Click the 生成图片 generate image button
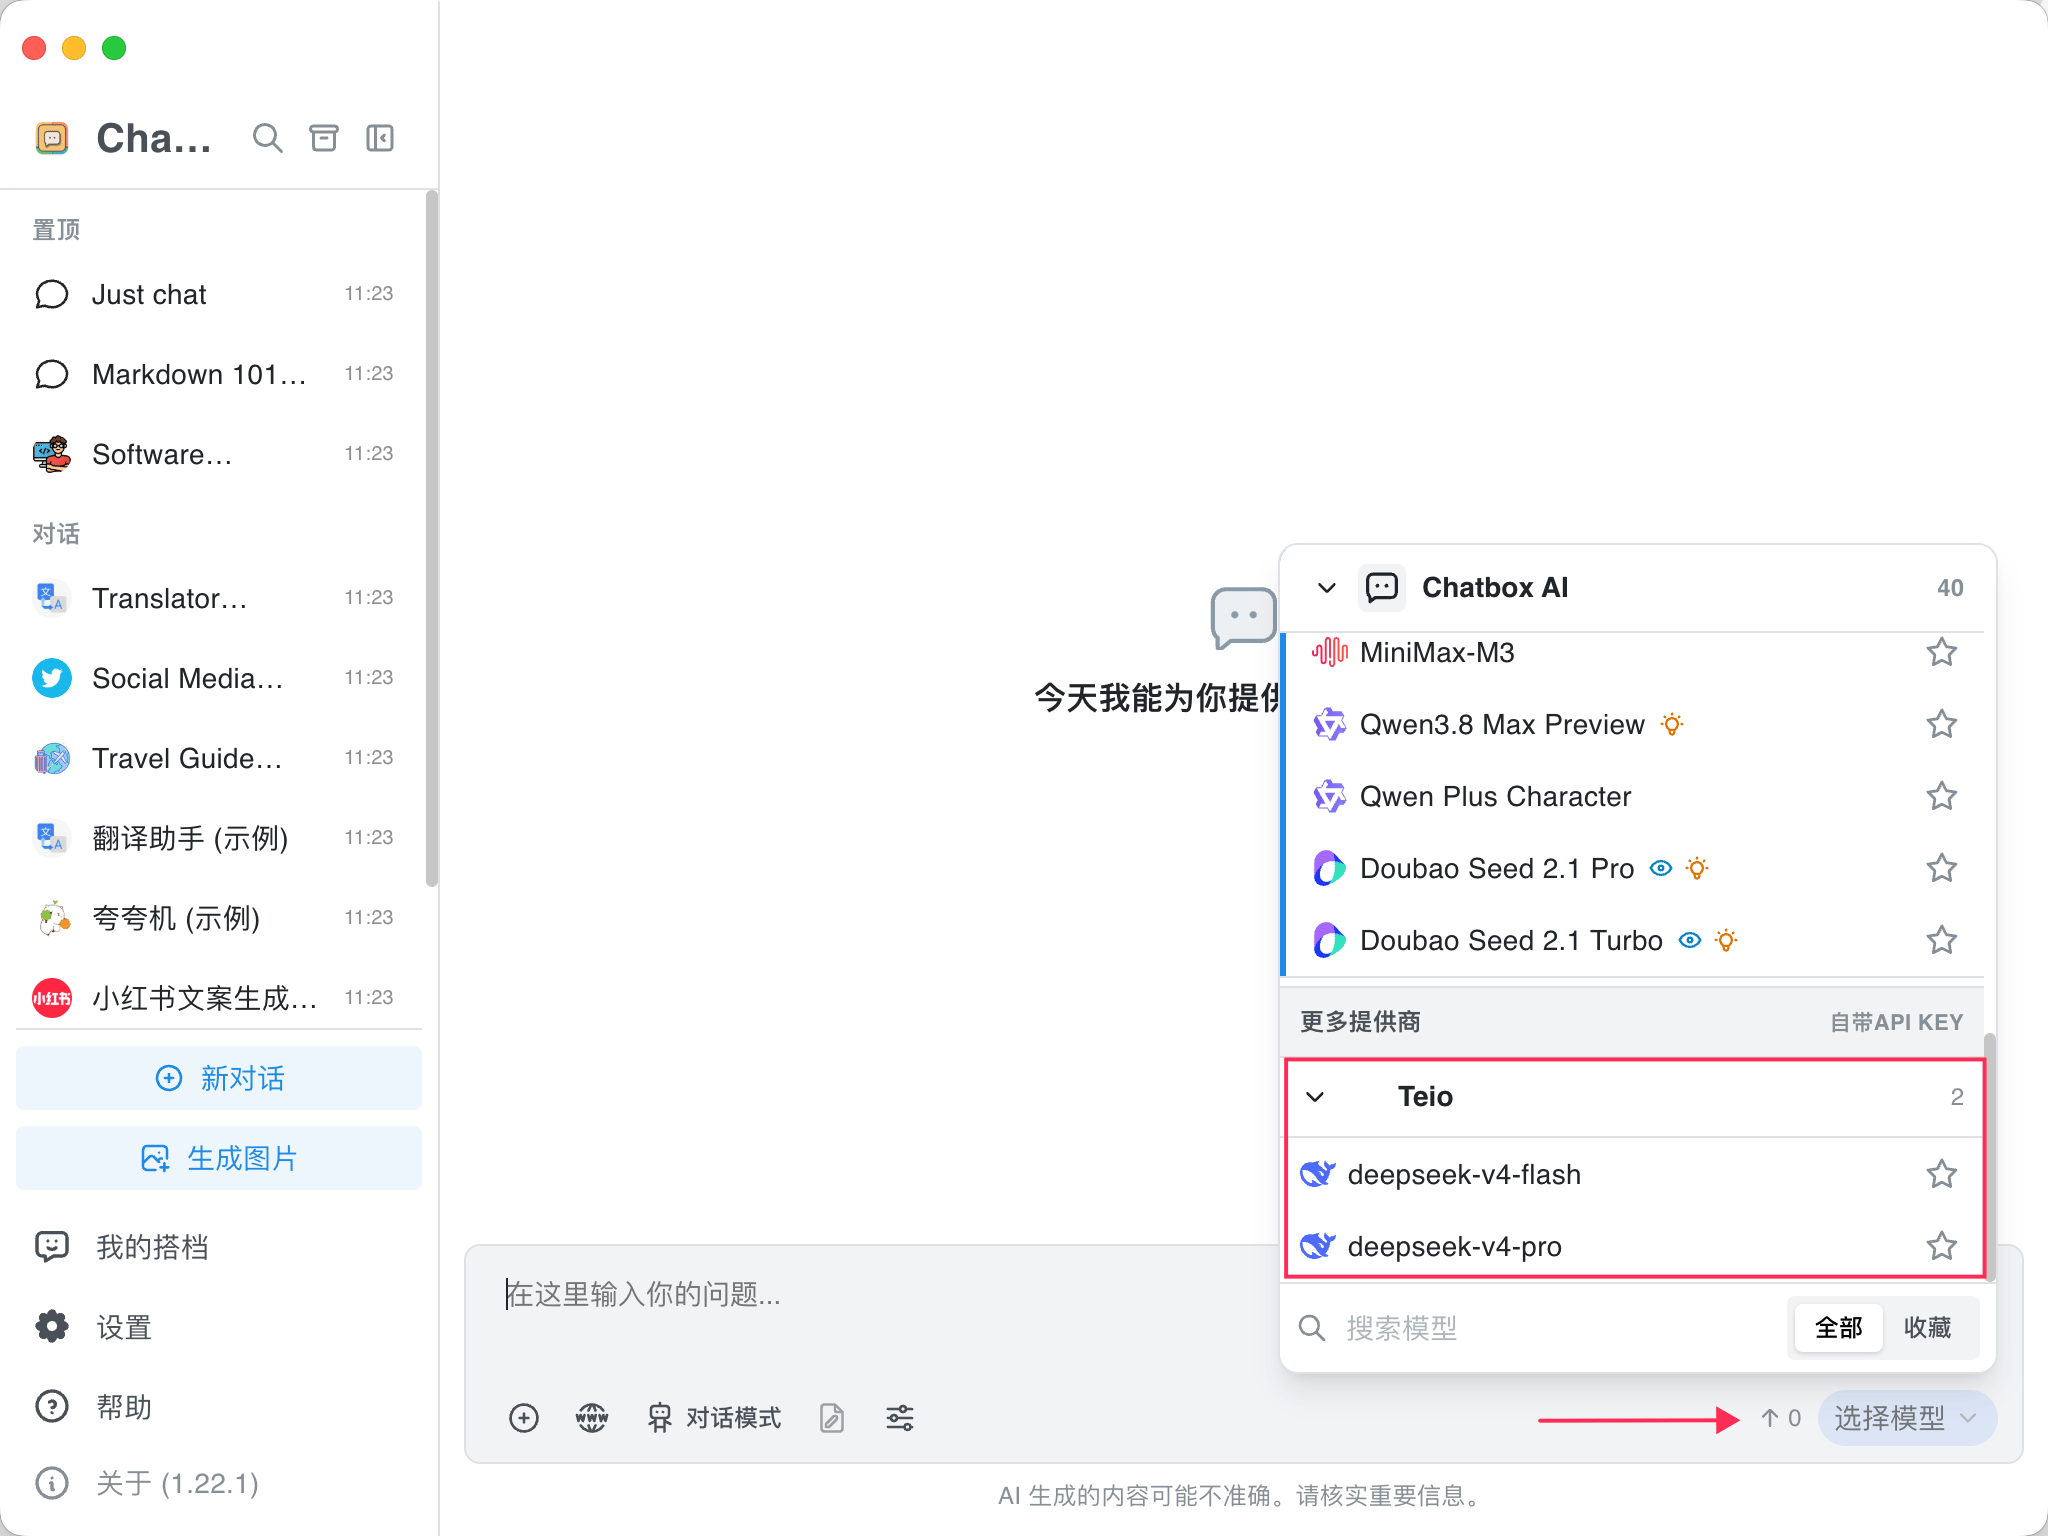 click(219, 1158)
